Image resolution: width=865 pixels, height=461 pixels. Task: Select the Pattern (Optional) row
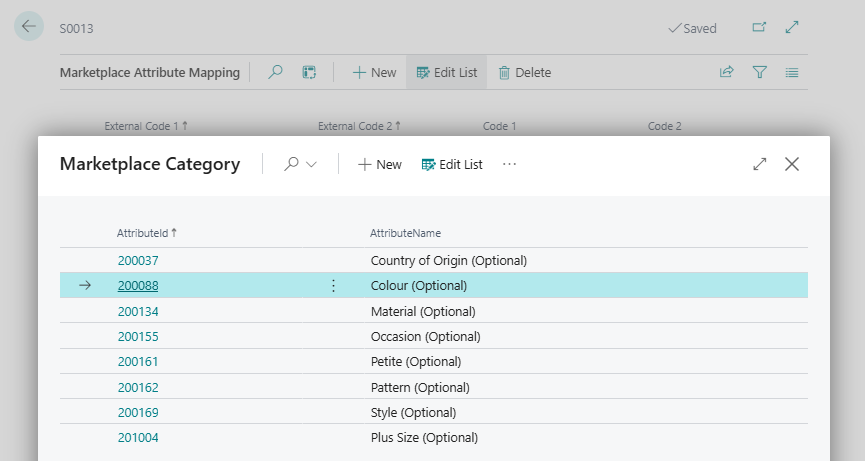pyautogui.click(x=420, y=387)
